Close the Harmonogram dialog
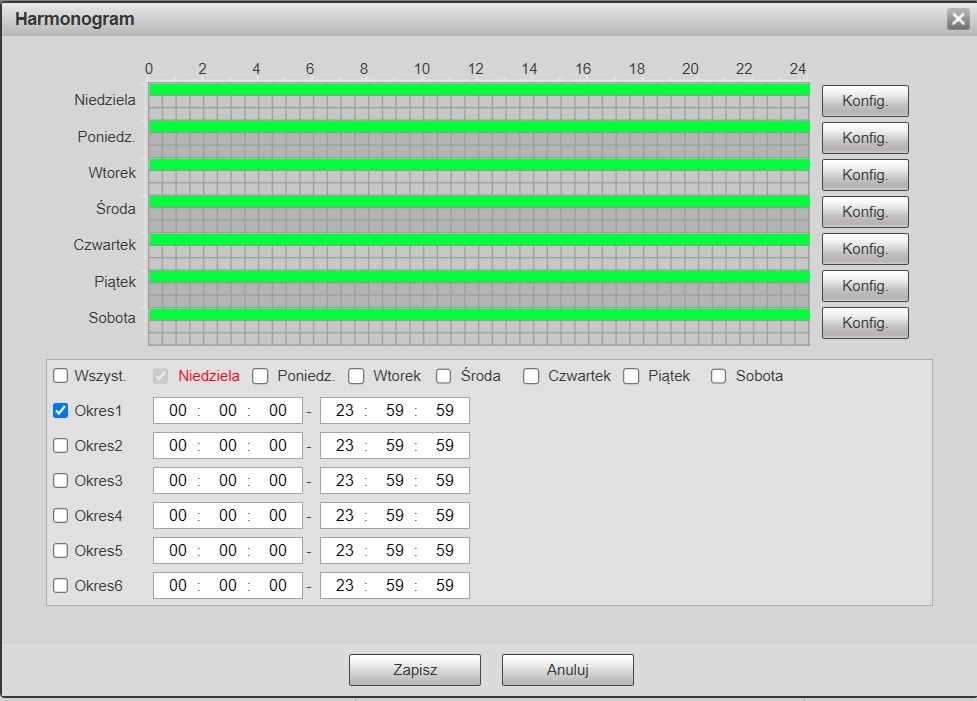 pyautogui.click(x=958, y=19)
